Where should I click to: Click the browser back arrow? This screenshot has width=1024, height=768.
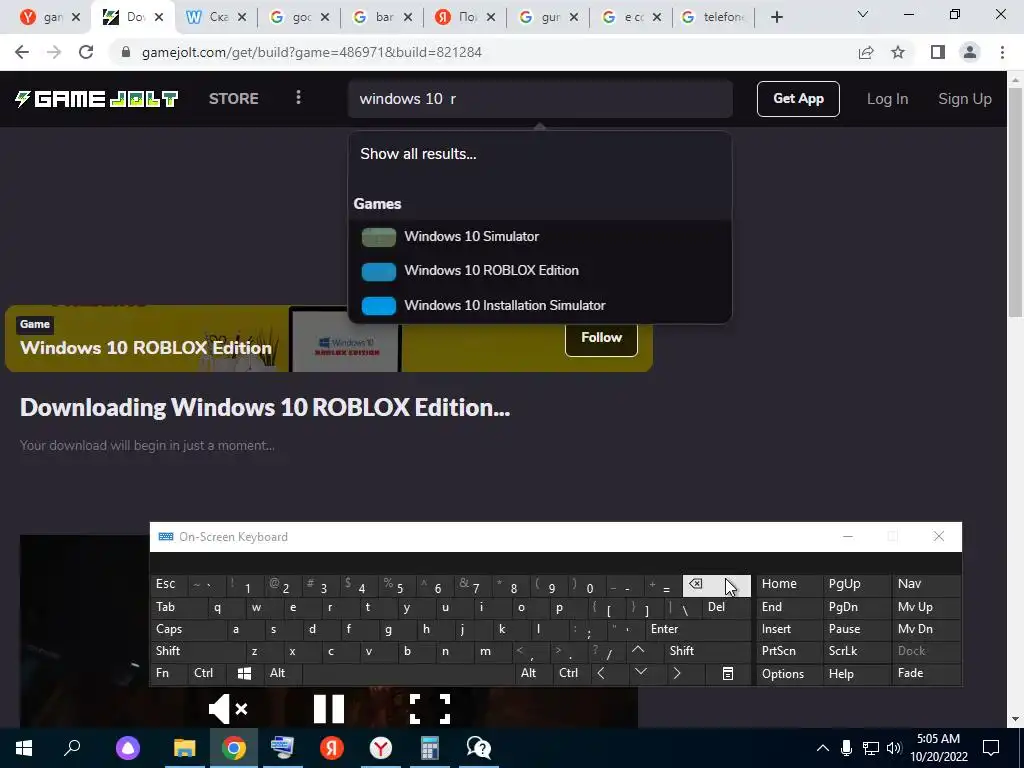(22, 52)
